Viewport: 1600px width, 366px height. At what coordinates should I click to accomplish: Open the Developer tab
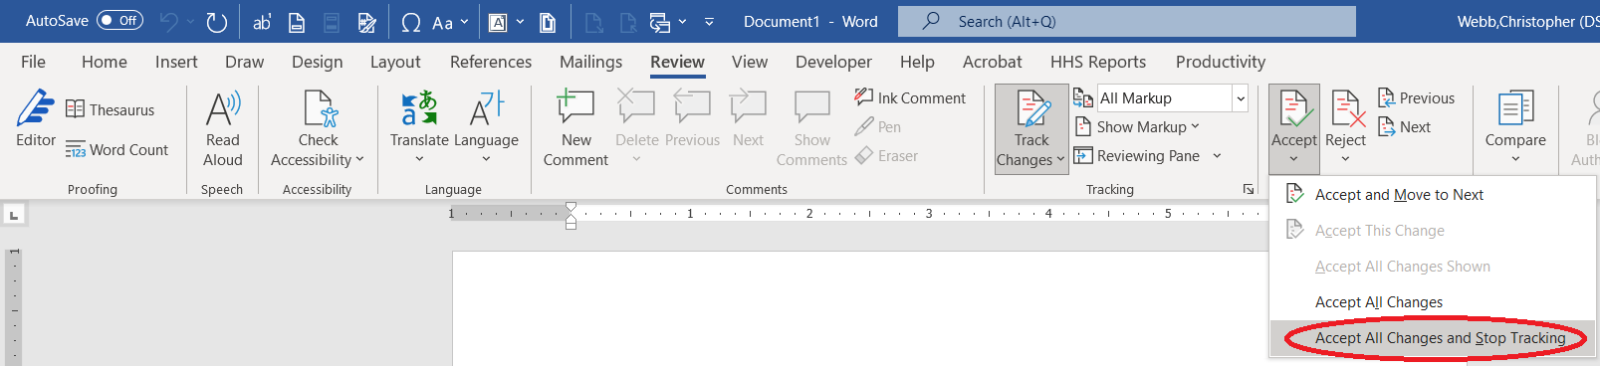(834, 62)
